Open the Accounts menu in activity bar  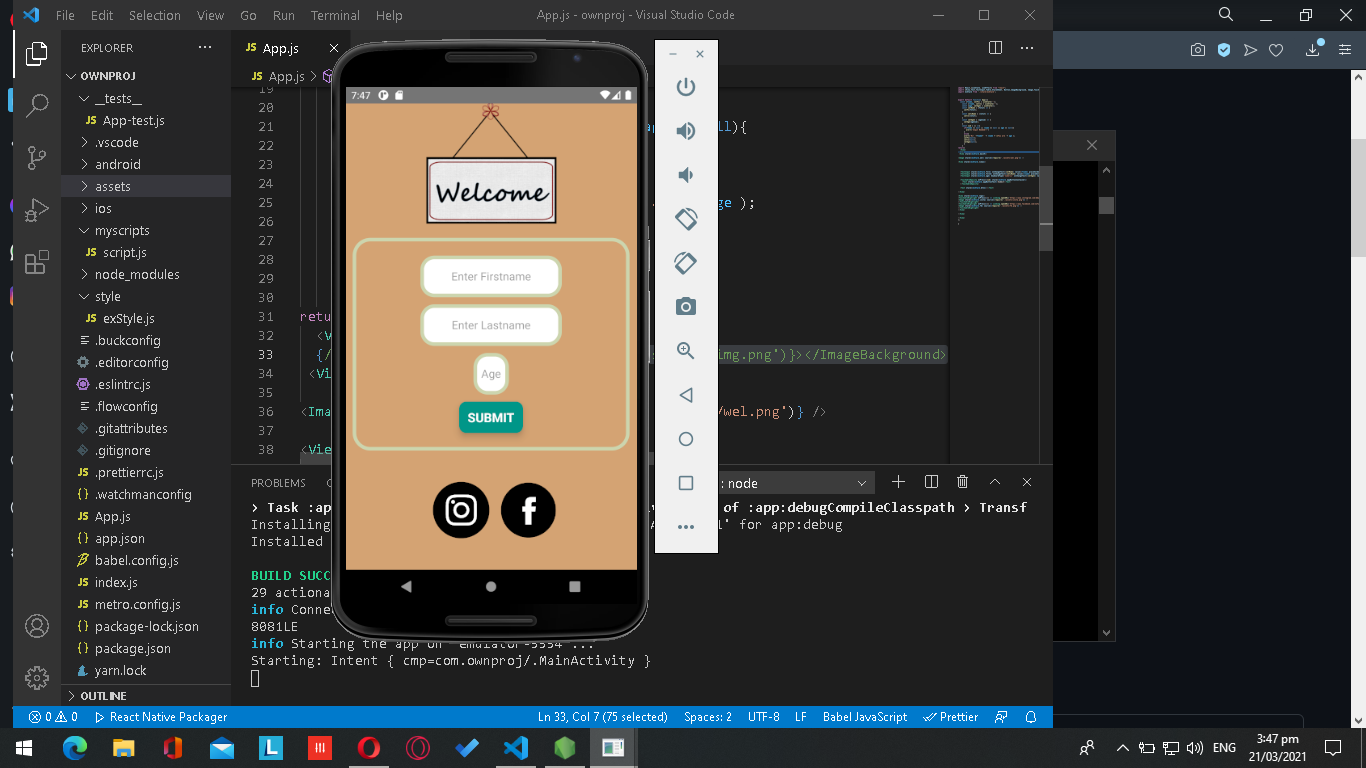point(37,626)
